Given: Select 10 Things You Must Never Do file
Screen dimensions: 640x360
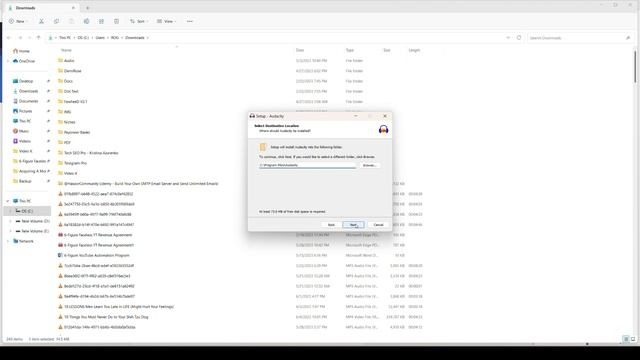Looking at the screenshot, I should coord(106,317).
